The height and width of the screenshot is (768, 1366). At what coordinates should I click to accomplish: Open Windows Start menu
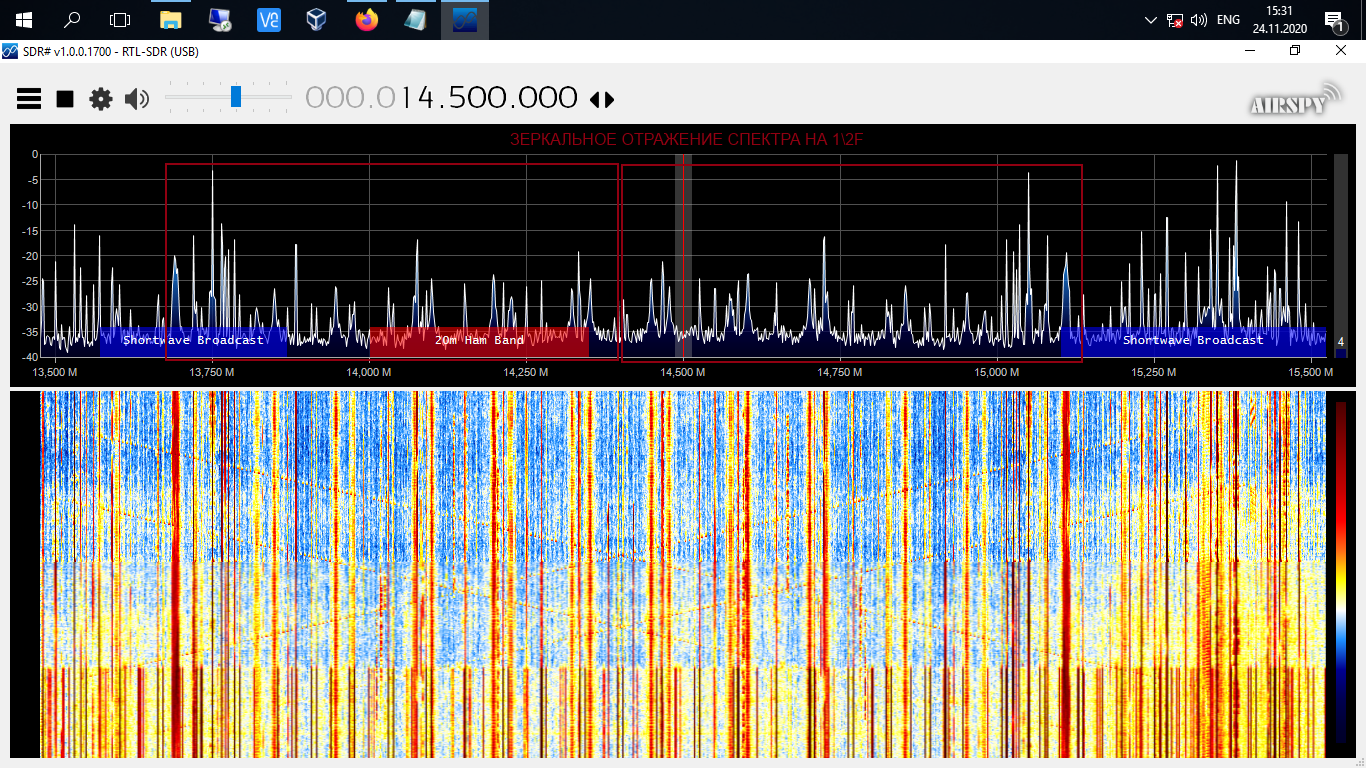pos(23,20)
